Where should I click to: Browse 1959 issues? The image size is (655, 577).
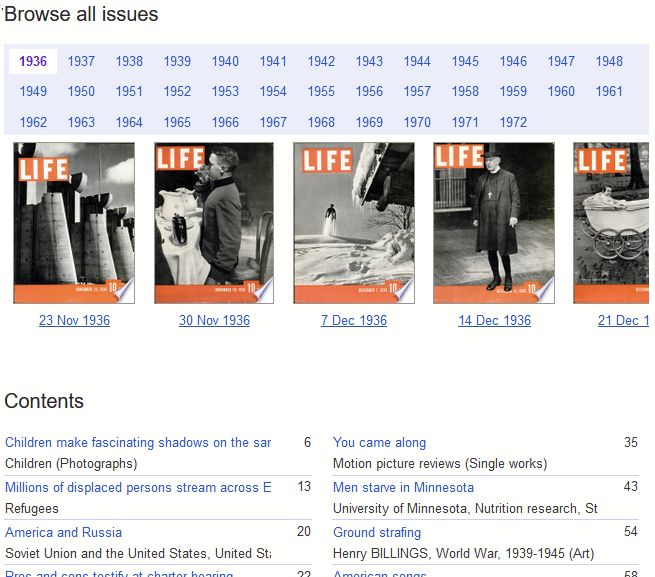pyautogui.click(x=513, y=92)
